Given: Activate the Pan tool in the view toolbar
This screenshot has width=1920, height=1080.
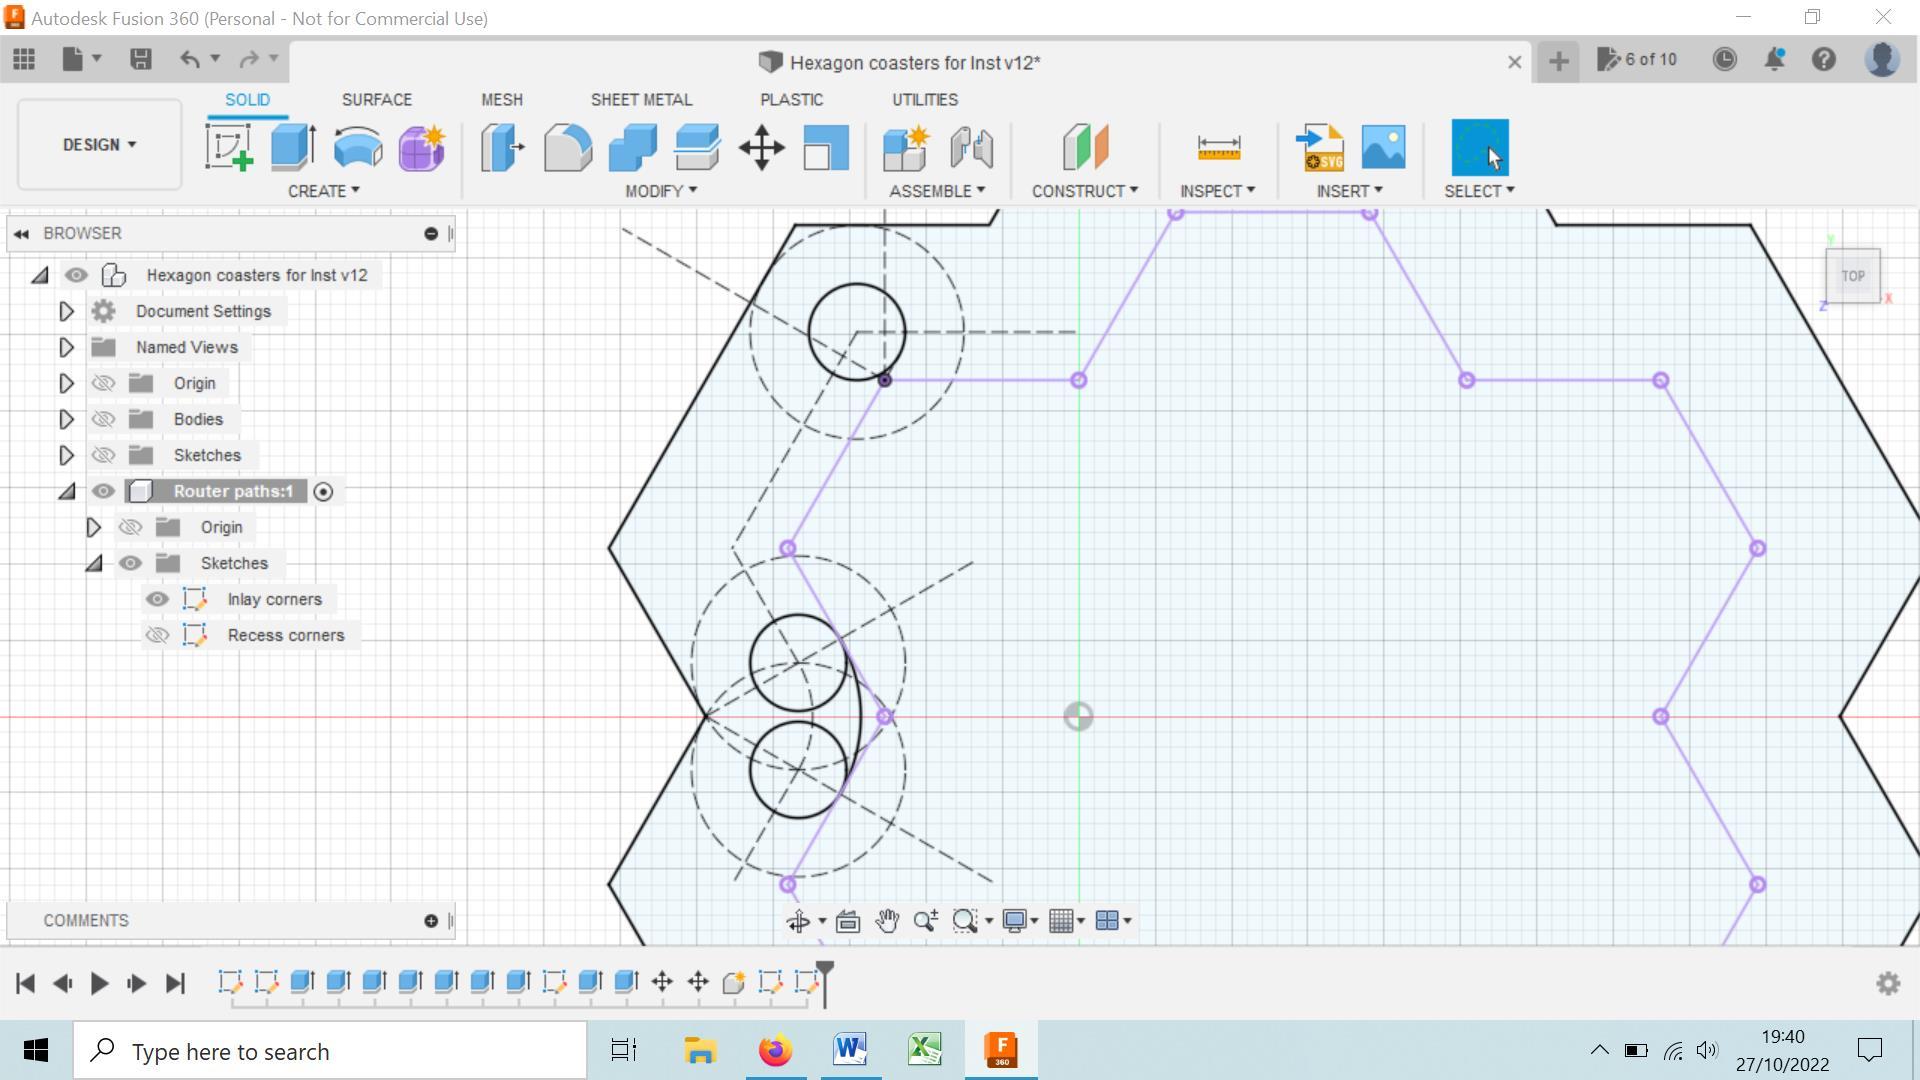Looking at the screenshot, I should [886, 921].
